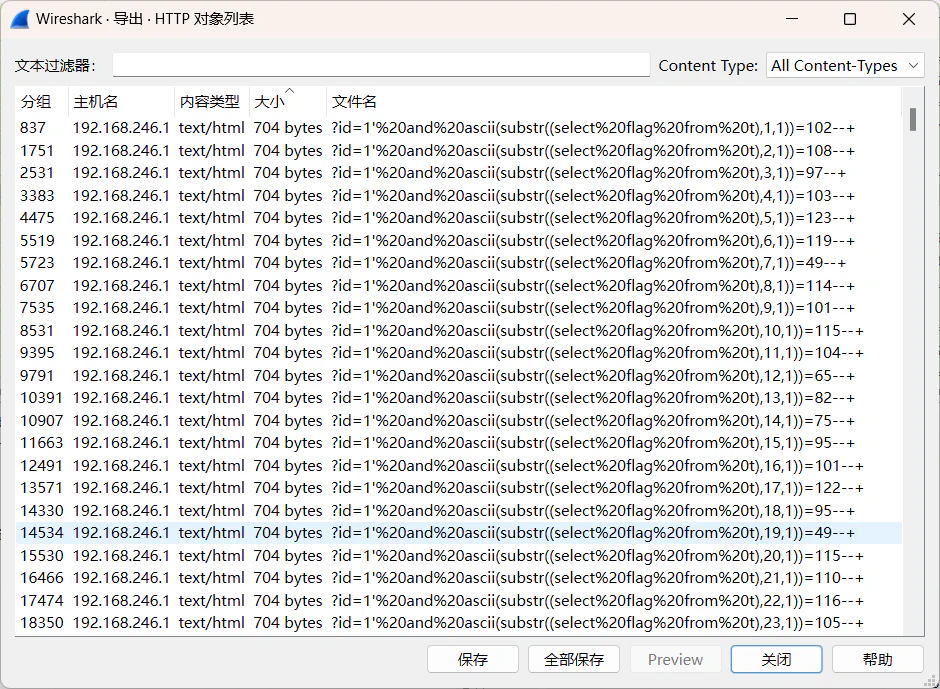Select packet 11663 row
This screenshot has width=940, height=689.
pos(459,443)
